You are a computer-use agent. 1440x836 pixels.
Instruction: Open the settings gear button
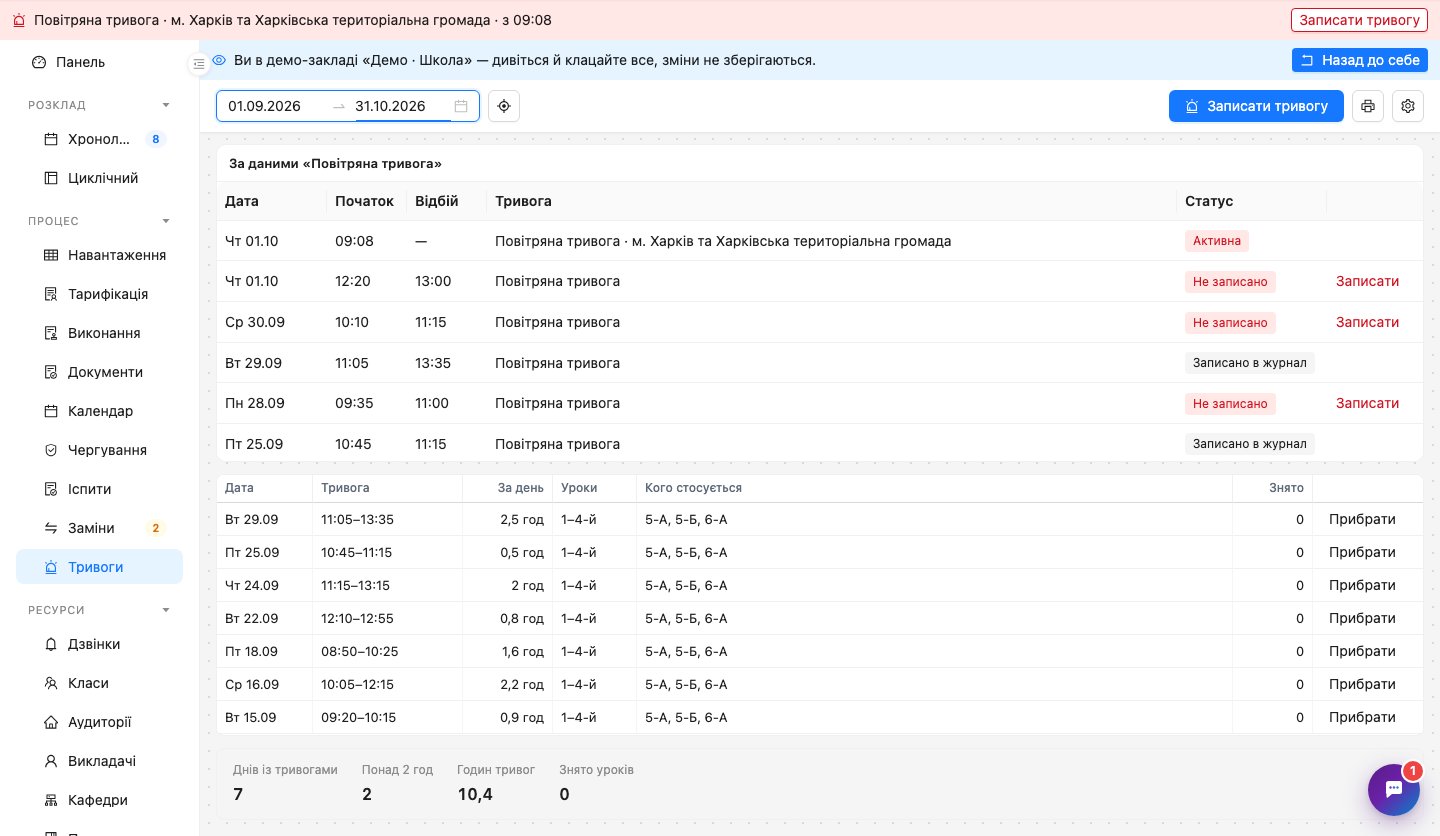[1408, 106]
